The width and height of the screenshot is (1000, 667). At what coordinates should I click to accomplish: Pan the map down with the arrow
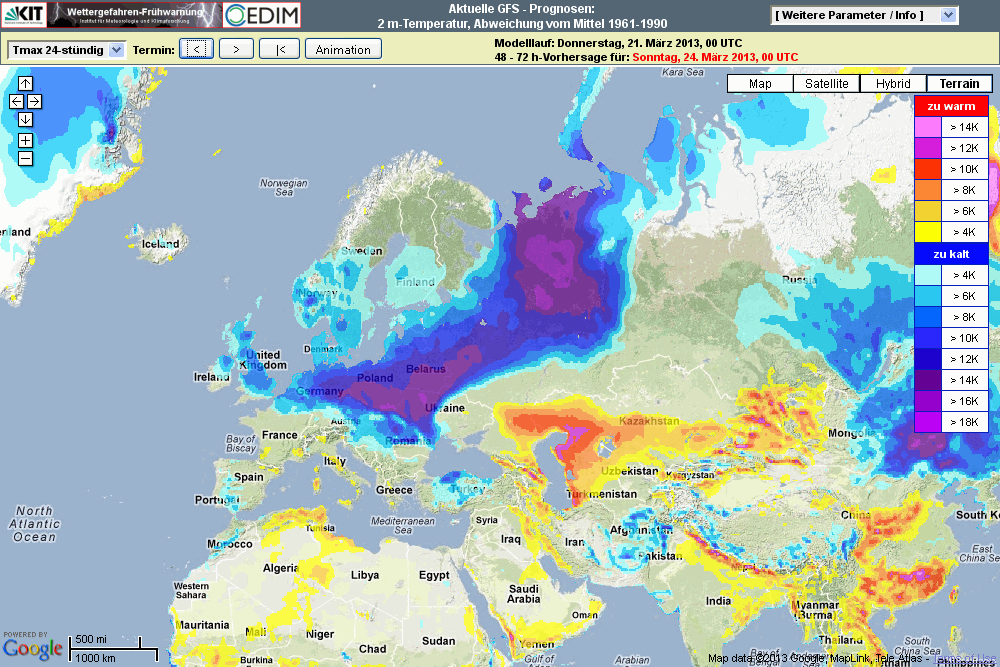(25, 119)
